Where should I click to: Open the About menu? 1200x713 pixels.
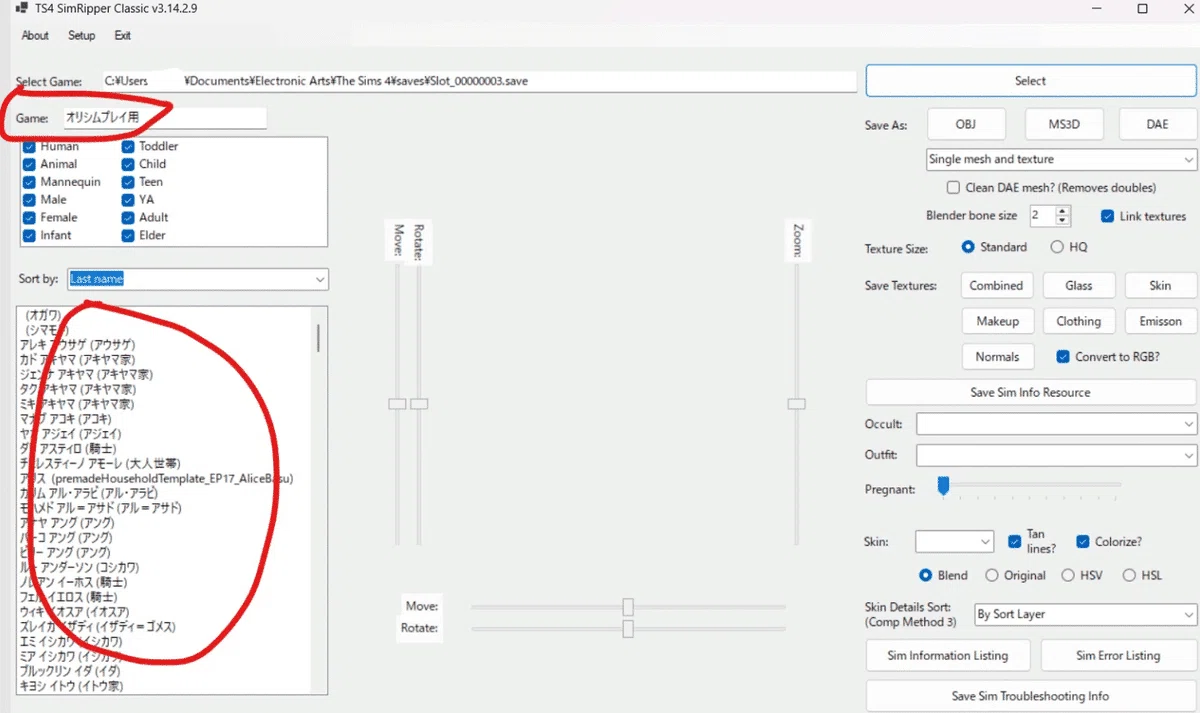(x=35, y=36)
